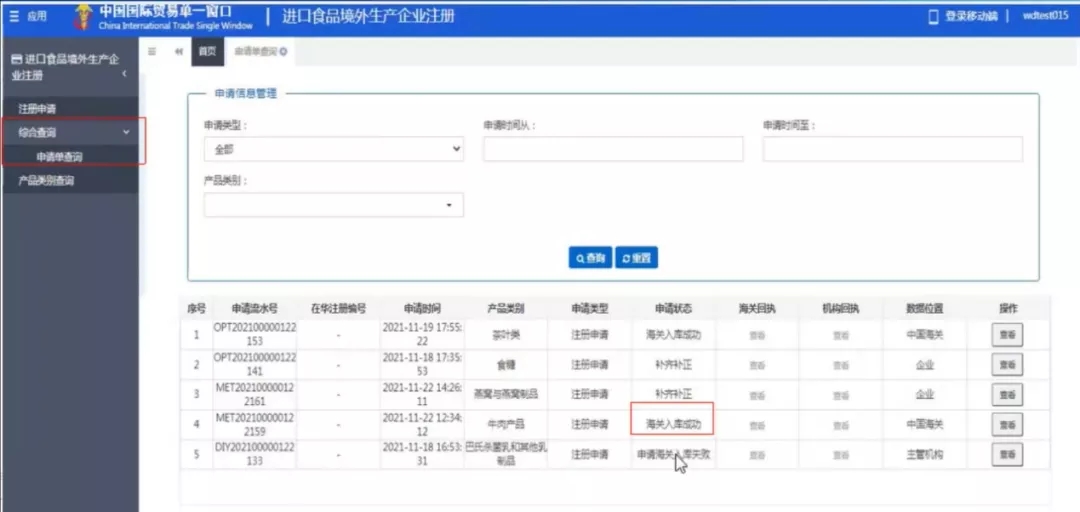Switch to the 首页 tab
The width and height of the screenshot is (1080, 512).
click(207, 52)
